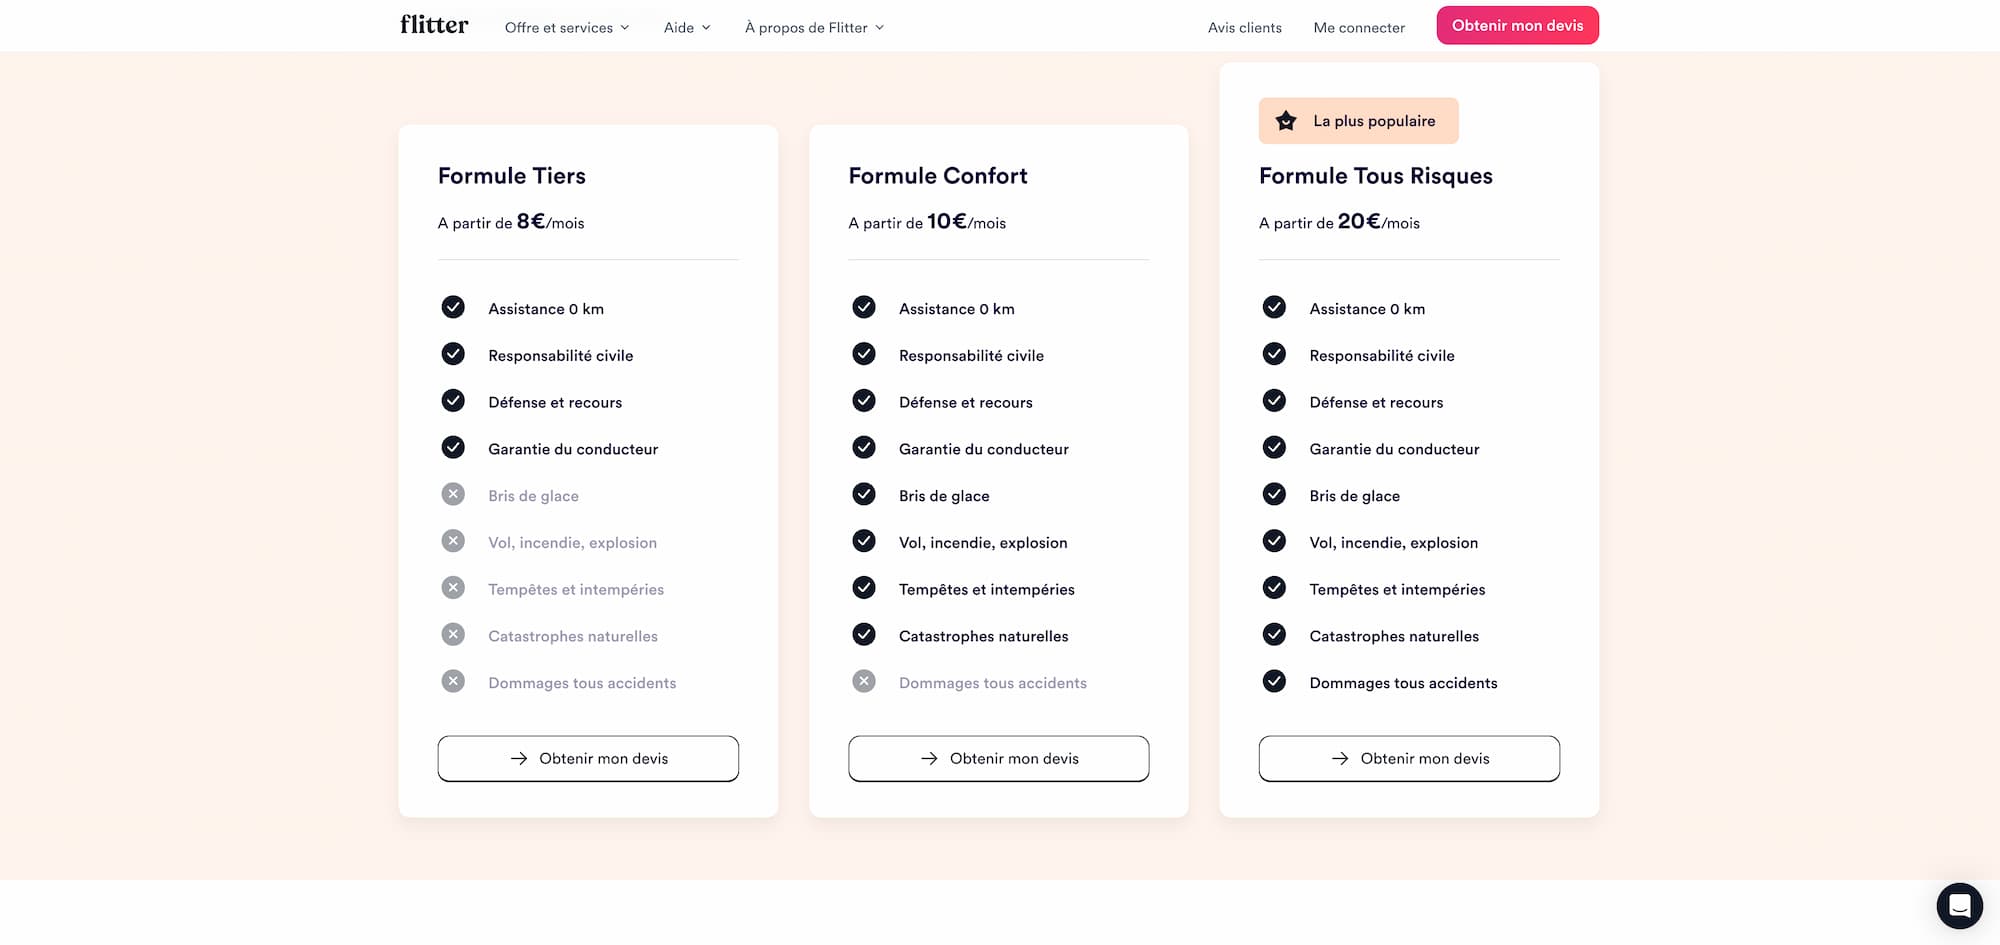
Task: Expand the Aide menu chevron
Action: pyautogui.click(x=706, y=28)
